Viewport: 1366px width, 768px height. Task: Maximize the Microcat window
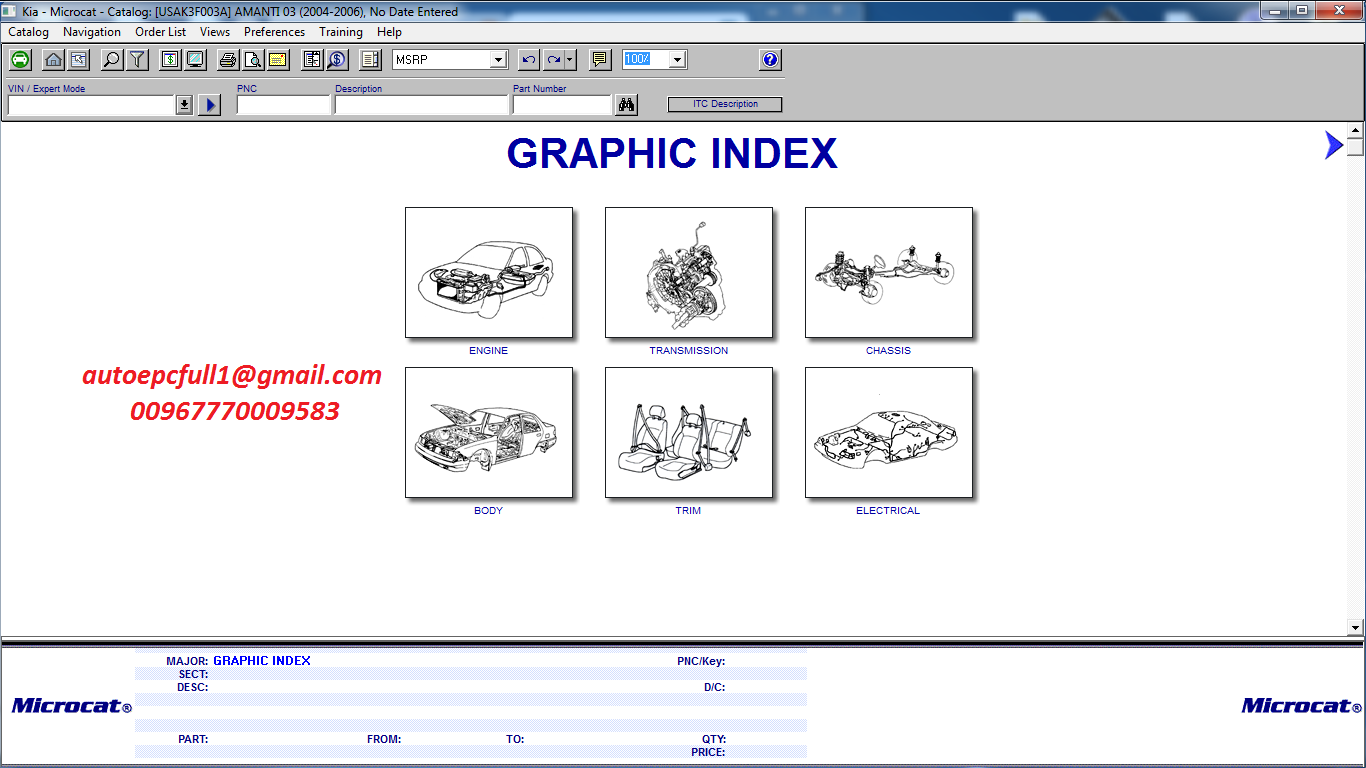(x=1302, y=10)
